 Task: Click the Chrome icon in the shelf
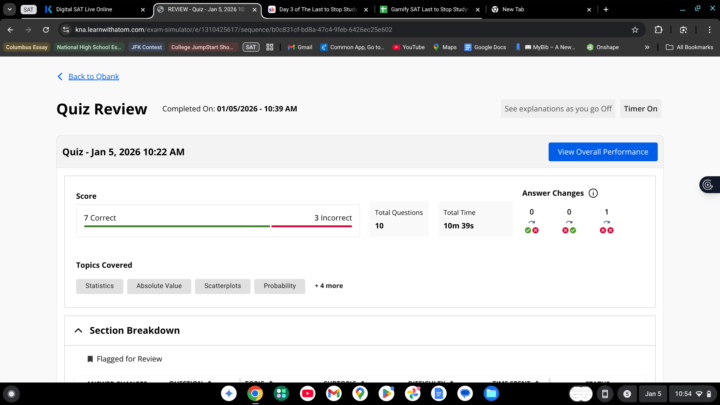pos(255,394)
